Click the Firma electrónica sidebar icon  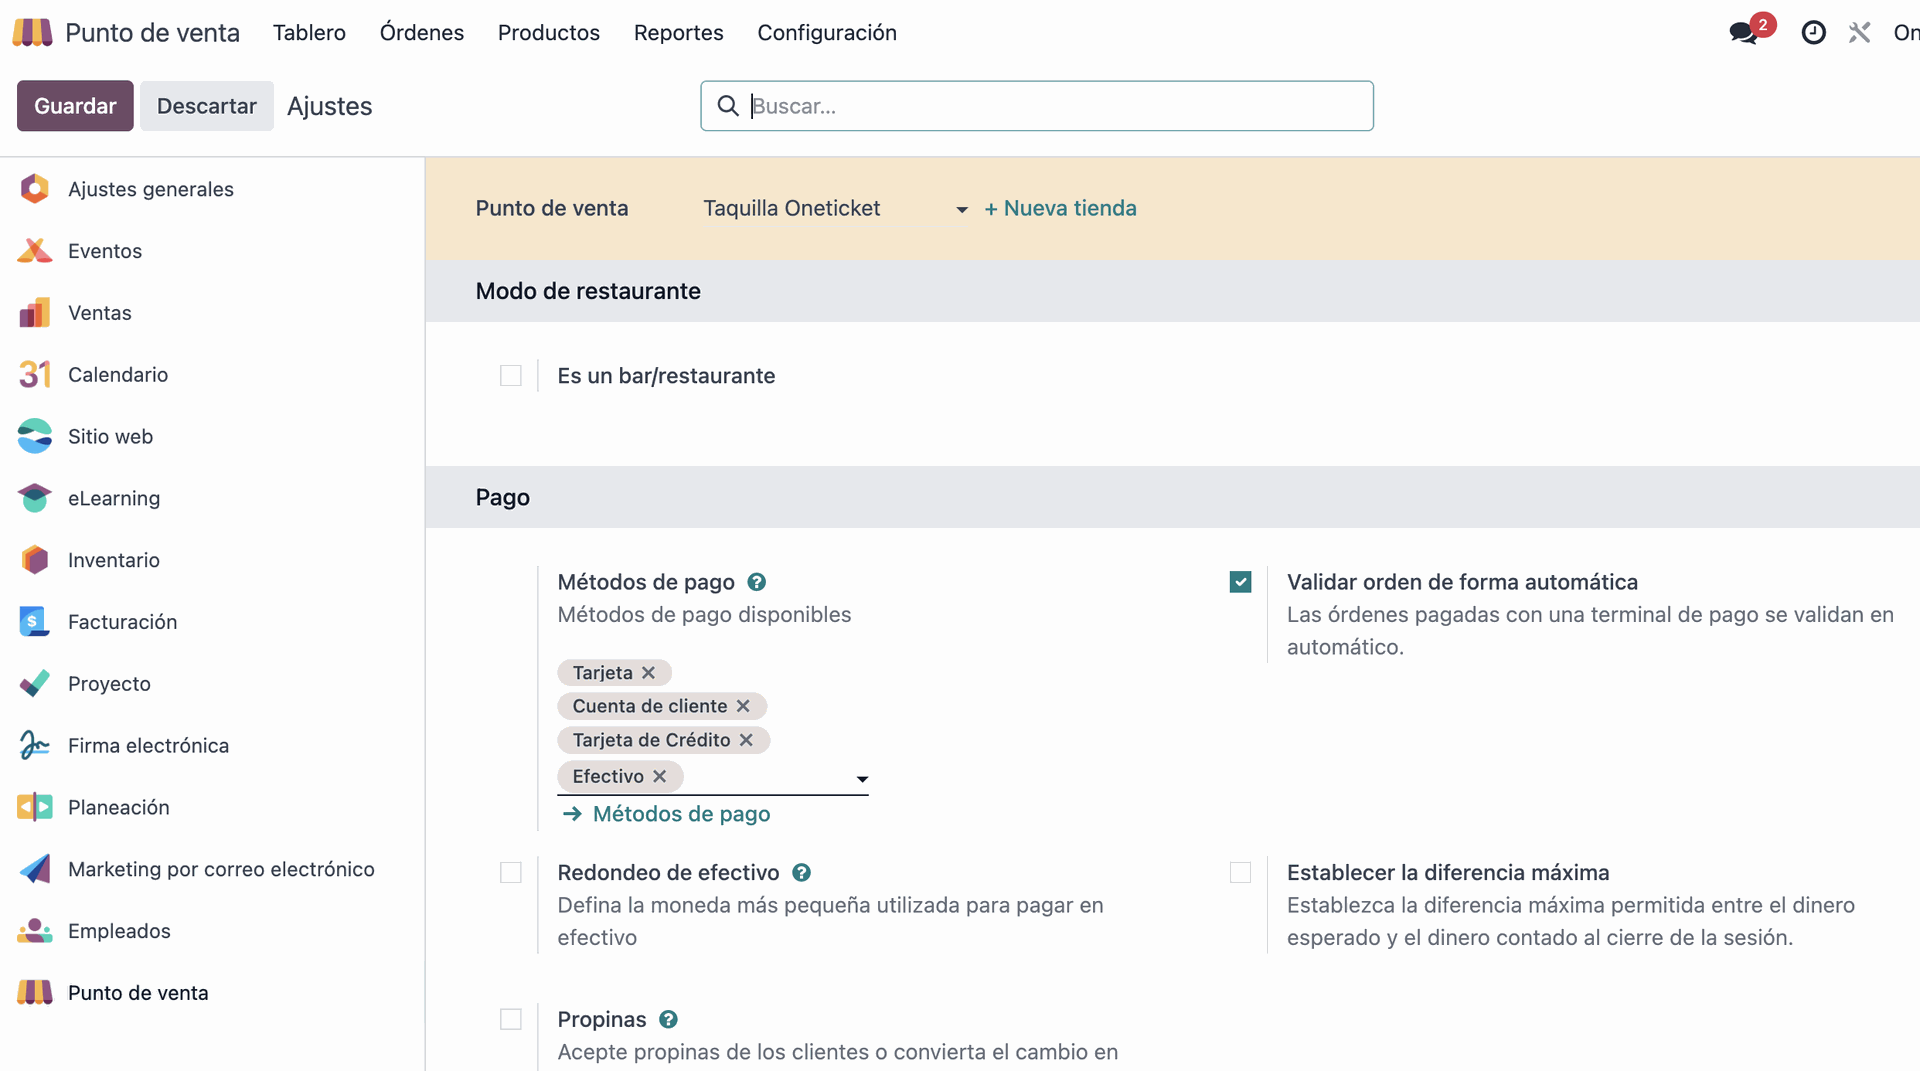pos(35,746)
